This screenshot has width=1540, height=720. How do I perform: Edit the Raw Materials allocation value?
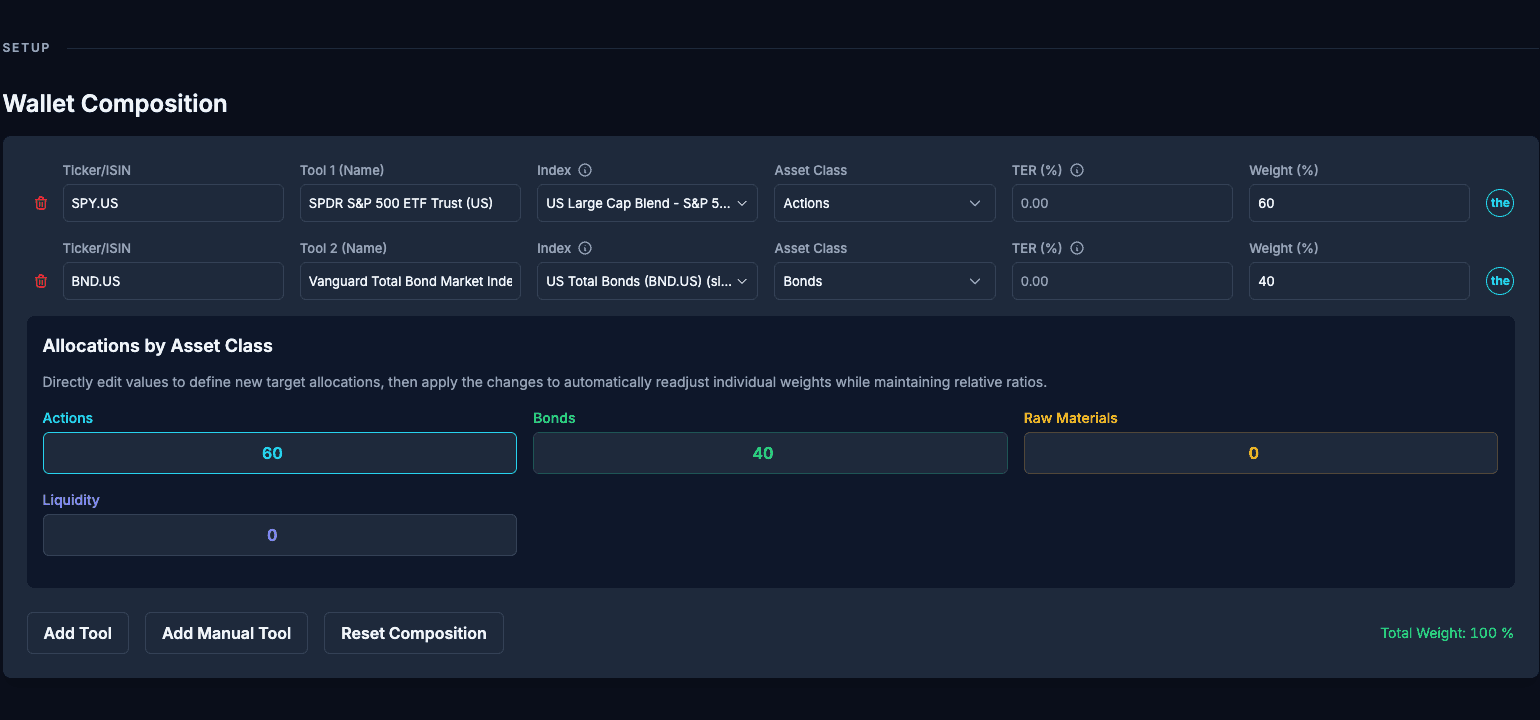1261,453
